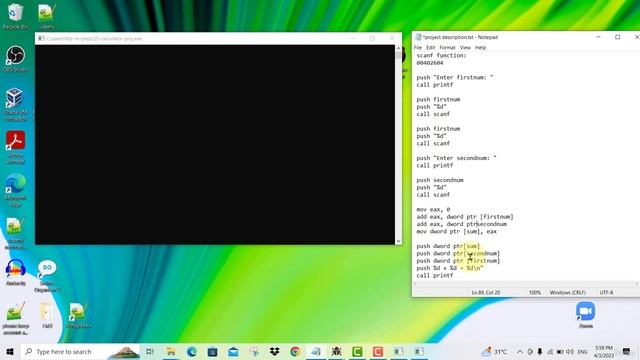Open the bug icon app on the taskbar
Viewport: 640px width, 360px height.
(x=337, y=351)
